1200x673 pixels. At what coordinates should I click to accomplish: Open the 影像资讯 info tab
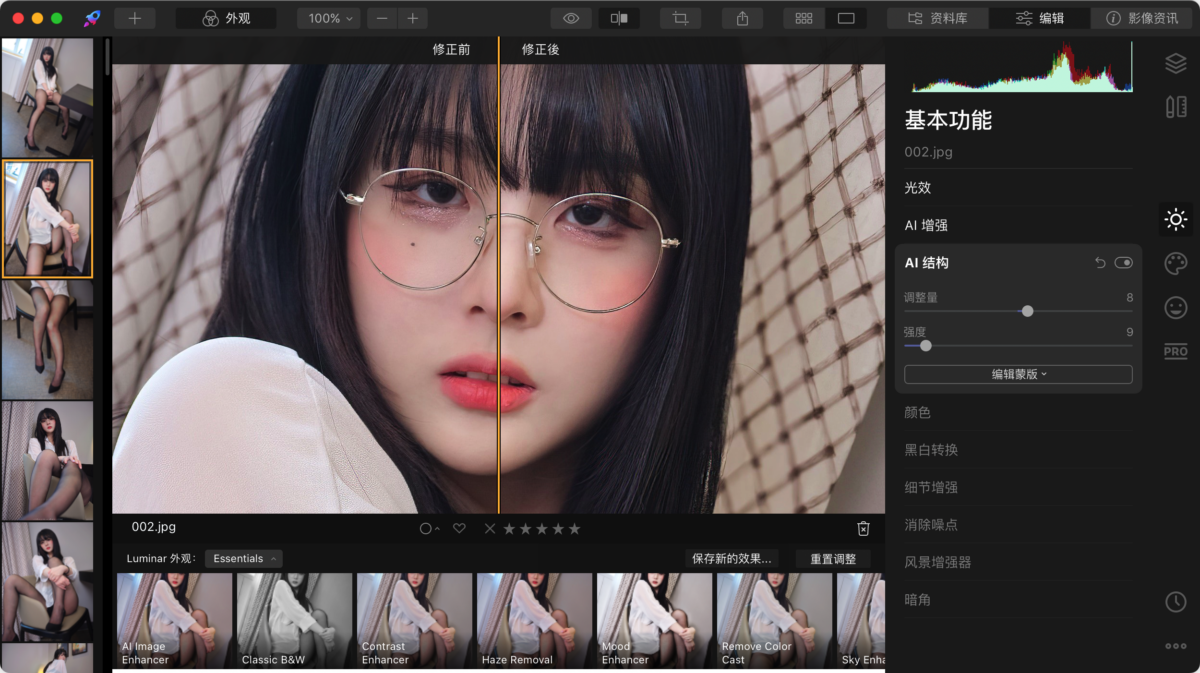(1142, 18)
